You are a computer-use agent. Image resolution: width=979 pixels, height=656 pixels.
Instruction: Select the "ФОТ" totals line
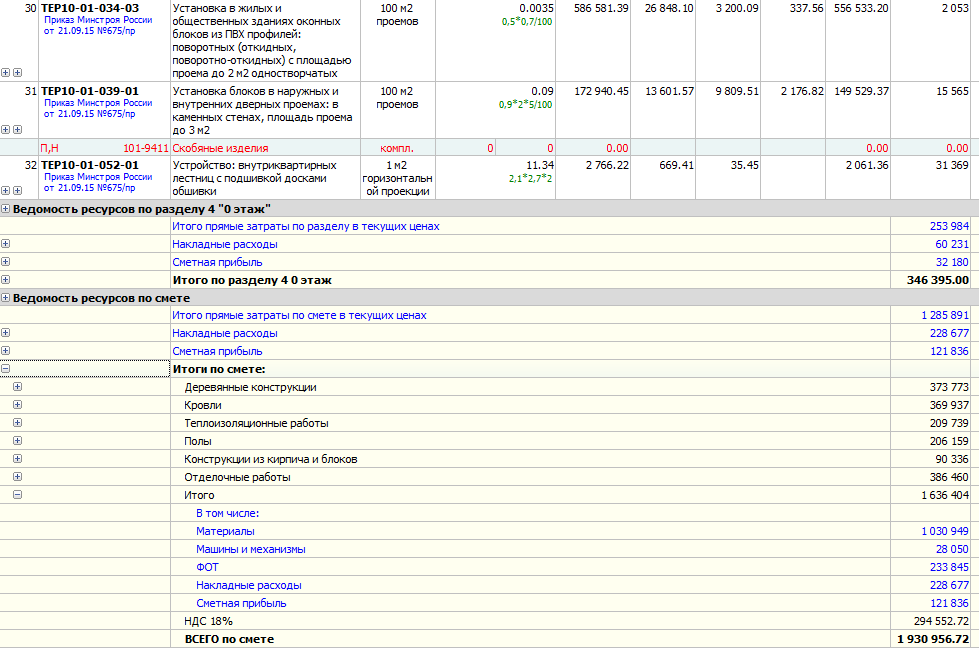click(207, 567)
